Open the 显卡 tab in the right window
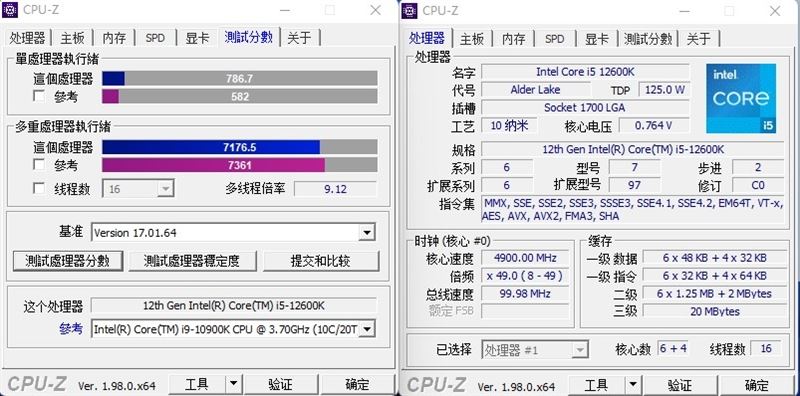 tap(597, 38)
